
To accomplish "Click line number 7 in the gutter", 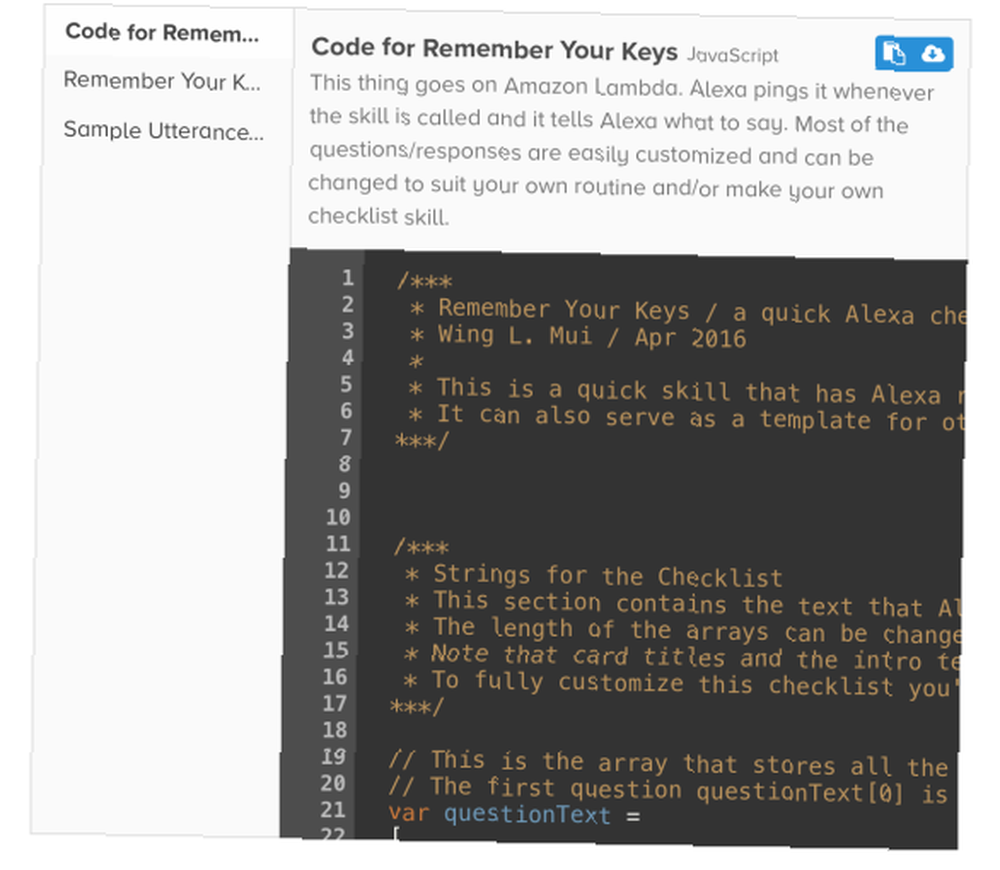I will click(x=346, y=437).
